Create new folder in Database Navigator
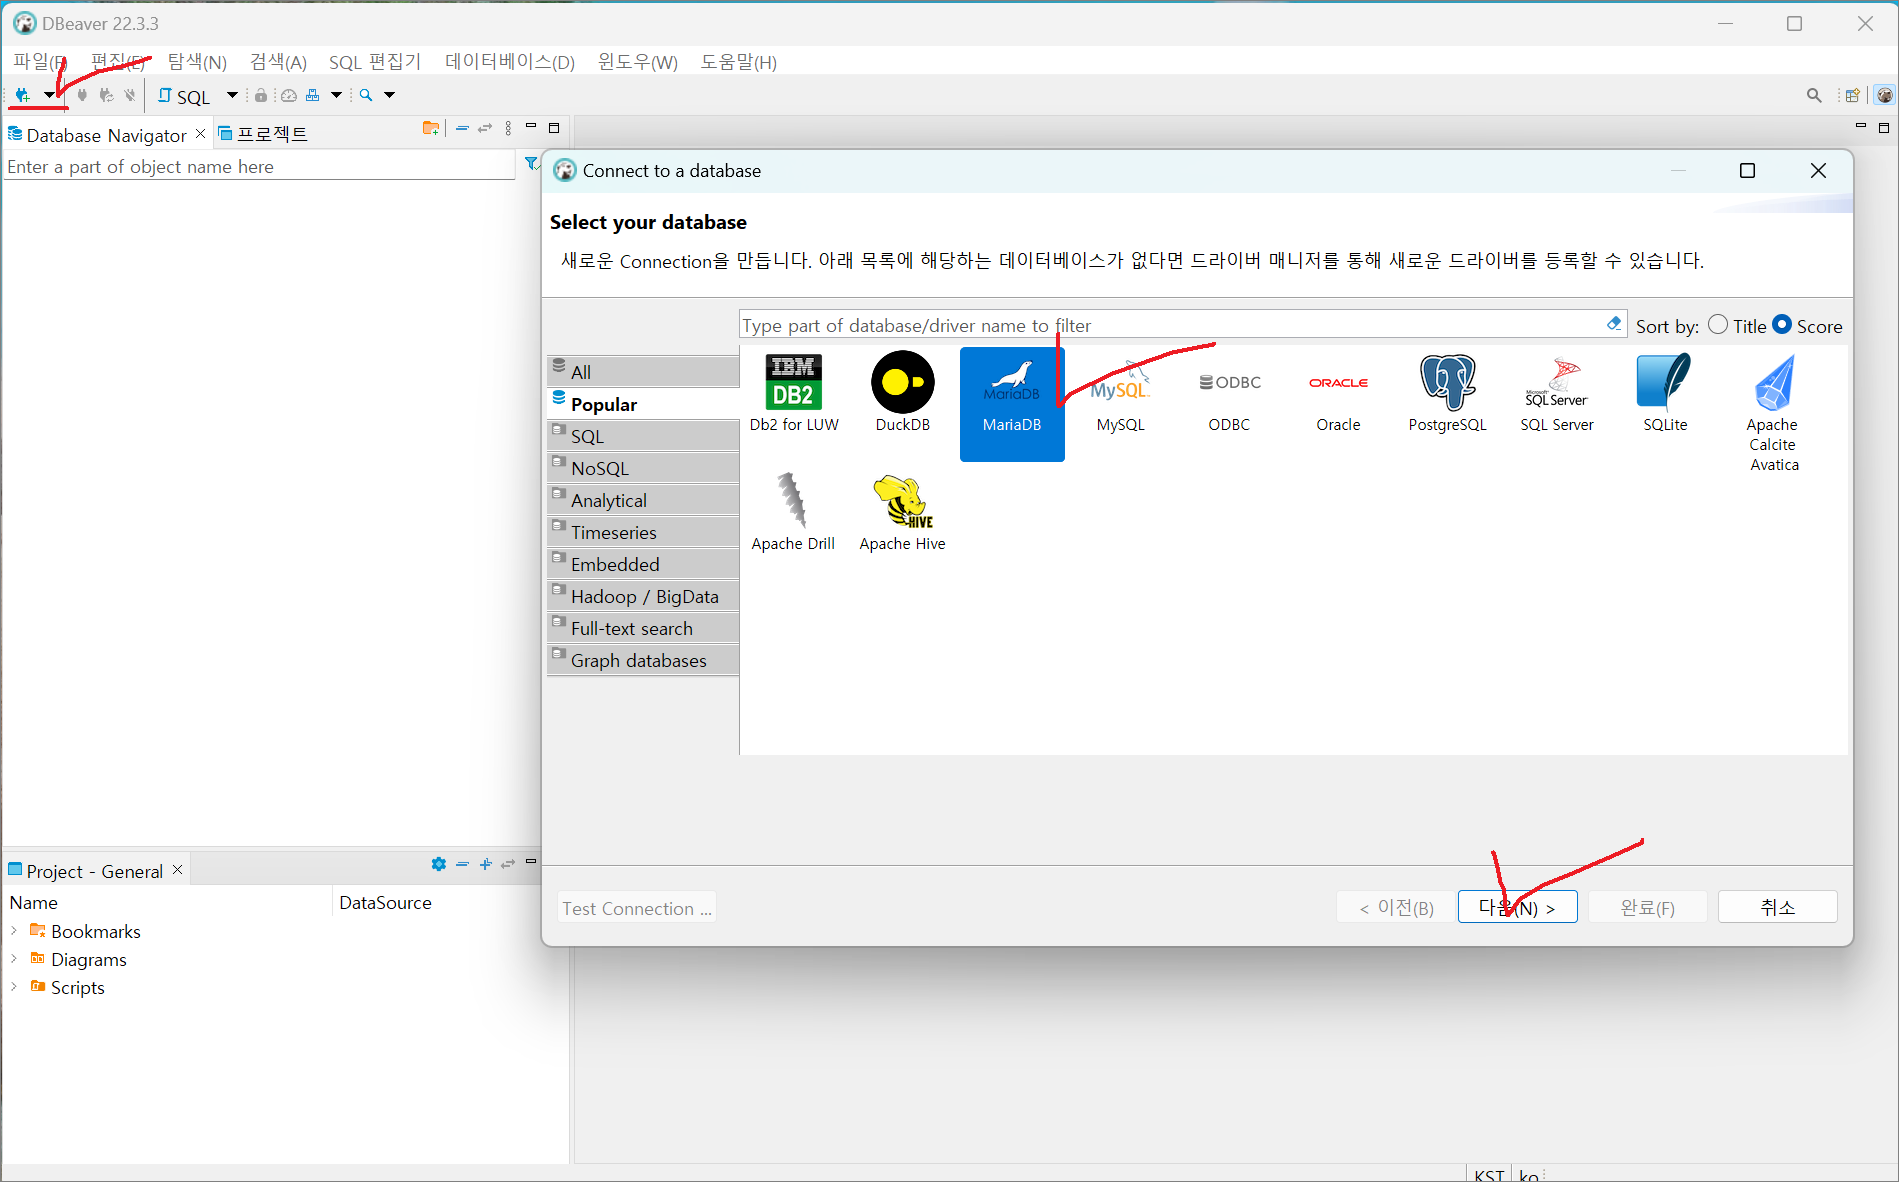This screenshot has width=1899, height=1182. click(431, 128)
